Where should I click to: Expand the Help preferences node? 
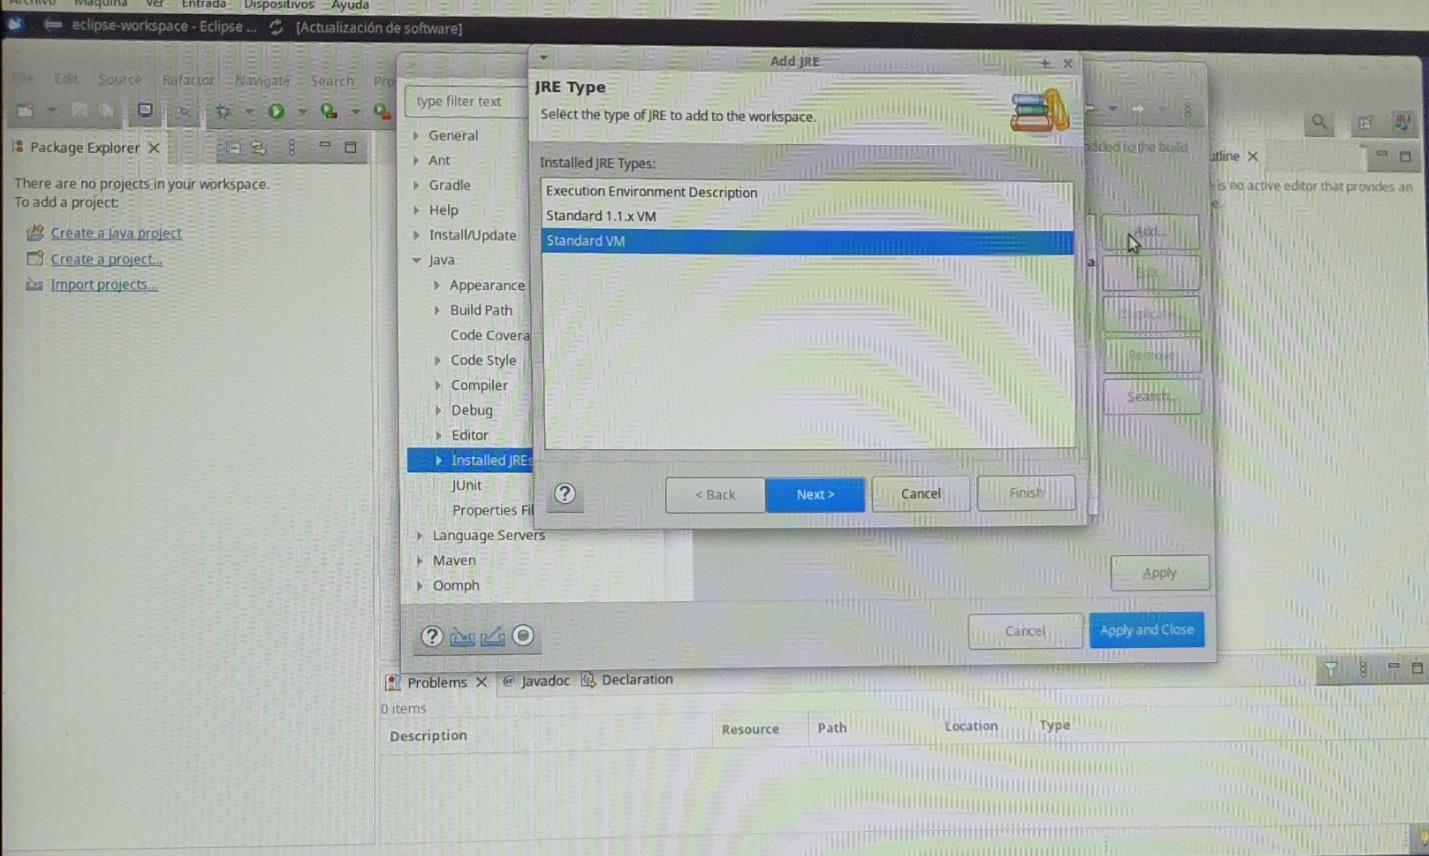click(x=416, y=210)
